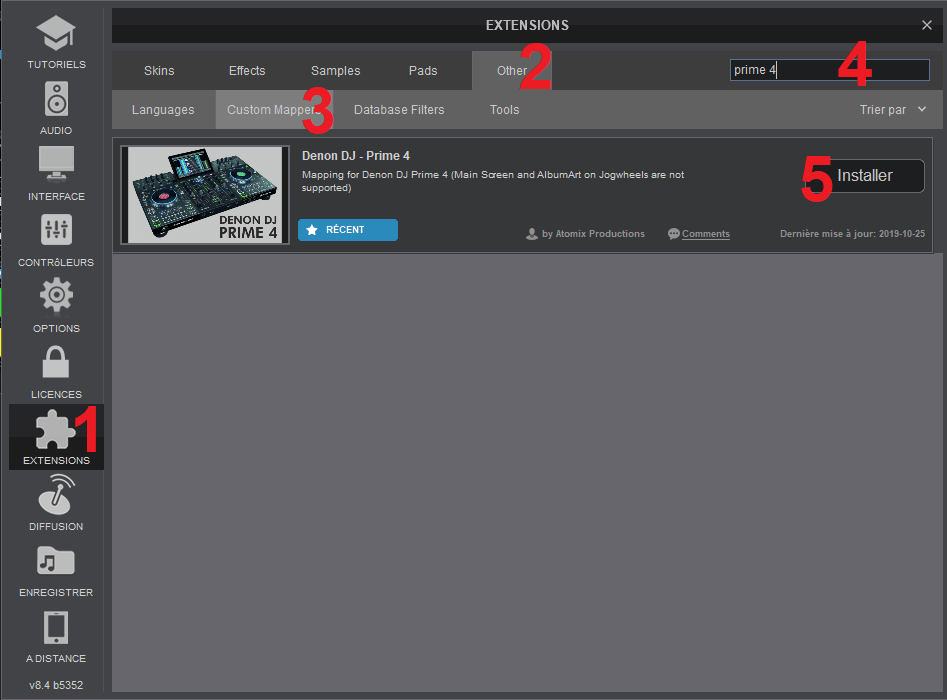
Task: Open Options gear icon
Action: pos(56,297)
